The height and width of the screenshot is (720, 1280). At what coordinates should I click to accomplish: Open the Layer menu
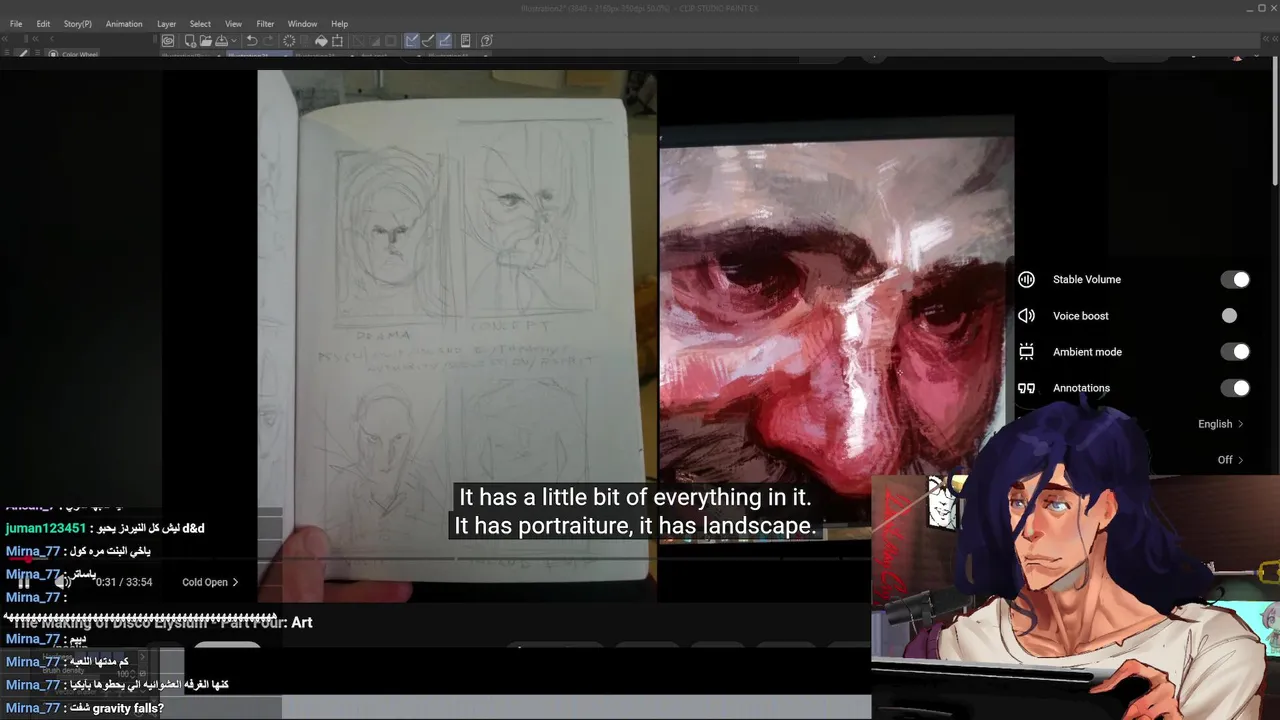(x=166, y=24)
